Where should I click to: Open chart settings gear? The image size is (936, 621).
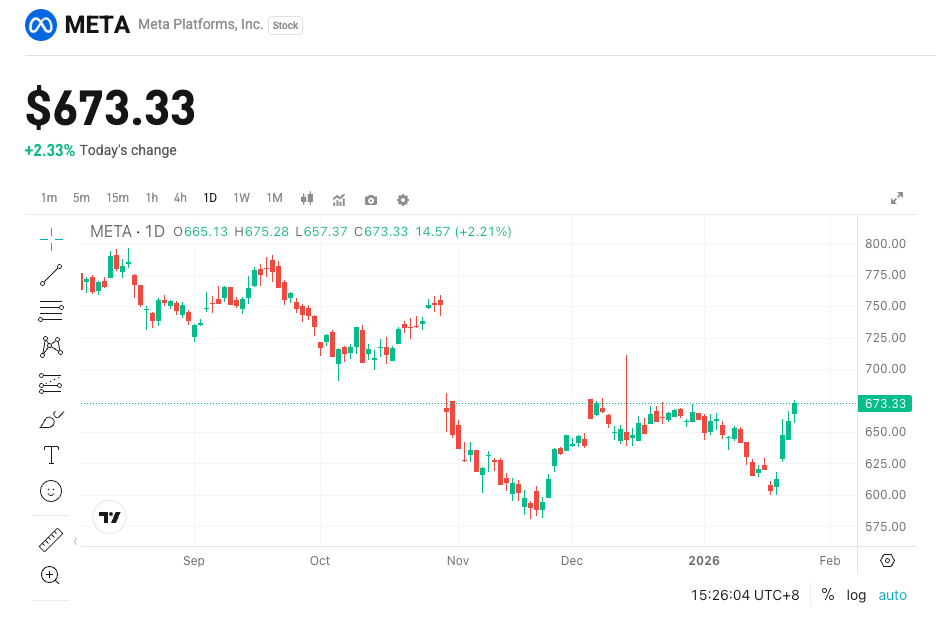pos(402,200)
